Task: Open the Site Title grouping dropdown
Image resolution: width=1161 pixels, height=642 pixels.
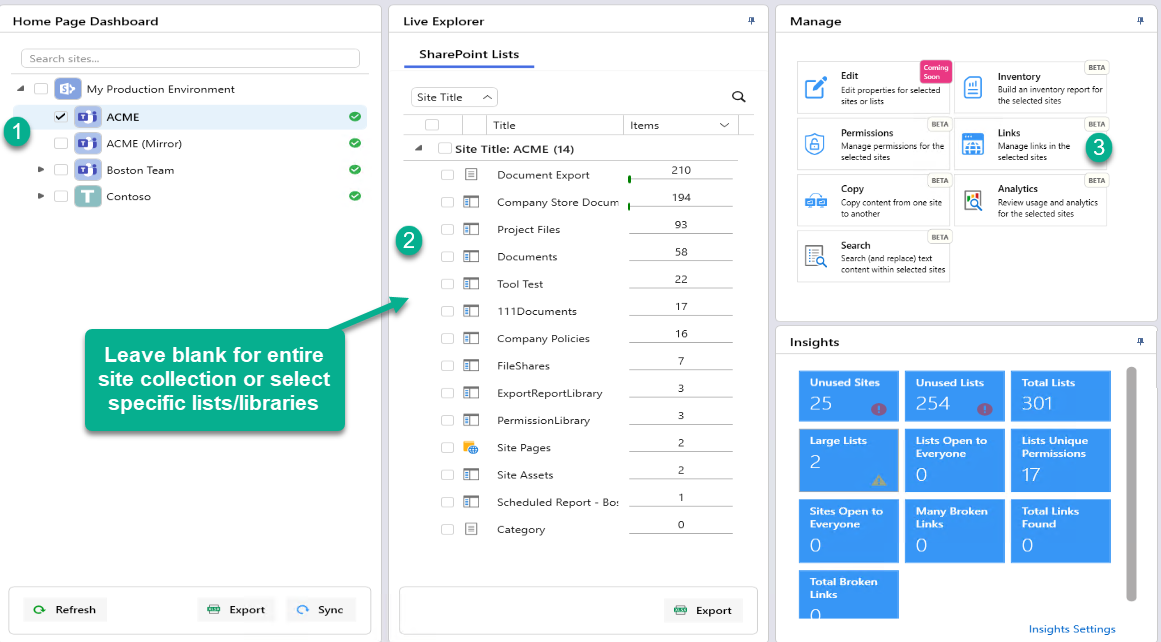Action: pos(454,97)
